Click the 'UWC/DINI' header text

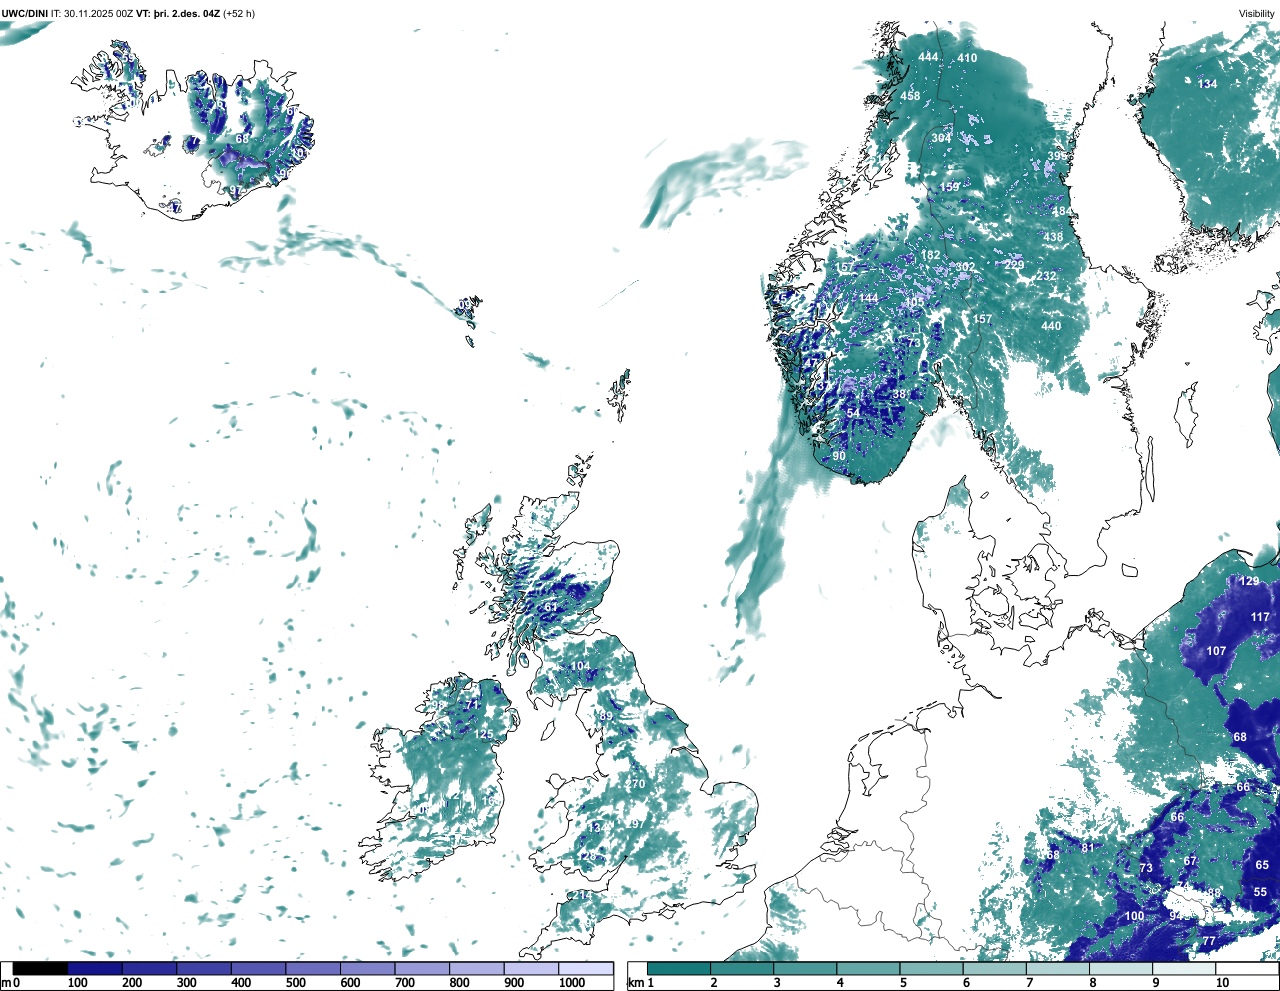pyautogui.click(x=23, y=14)
